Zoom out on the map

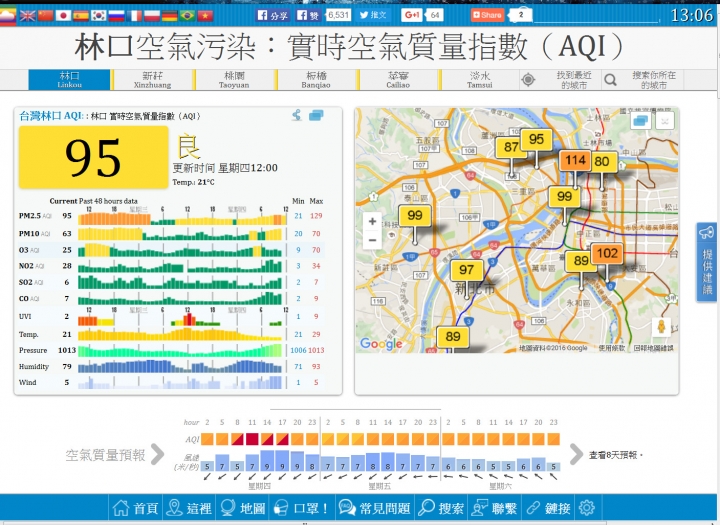pyautogui.click(x=372, y=240)
